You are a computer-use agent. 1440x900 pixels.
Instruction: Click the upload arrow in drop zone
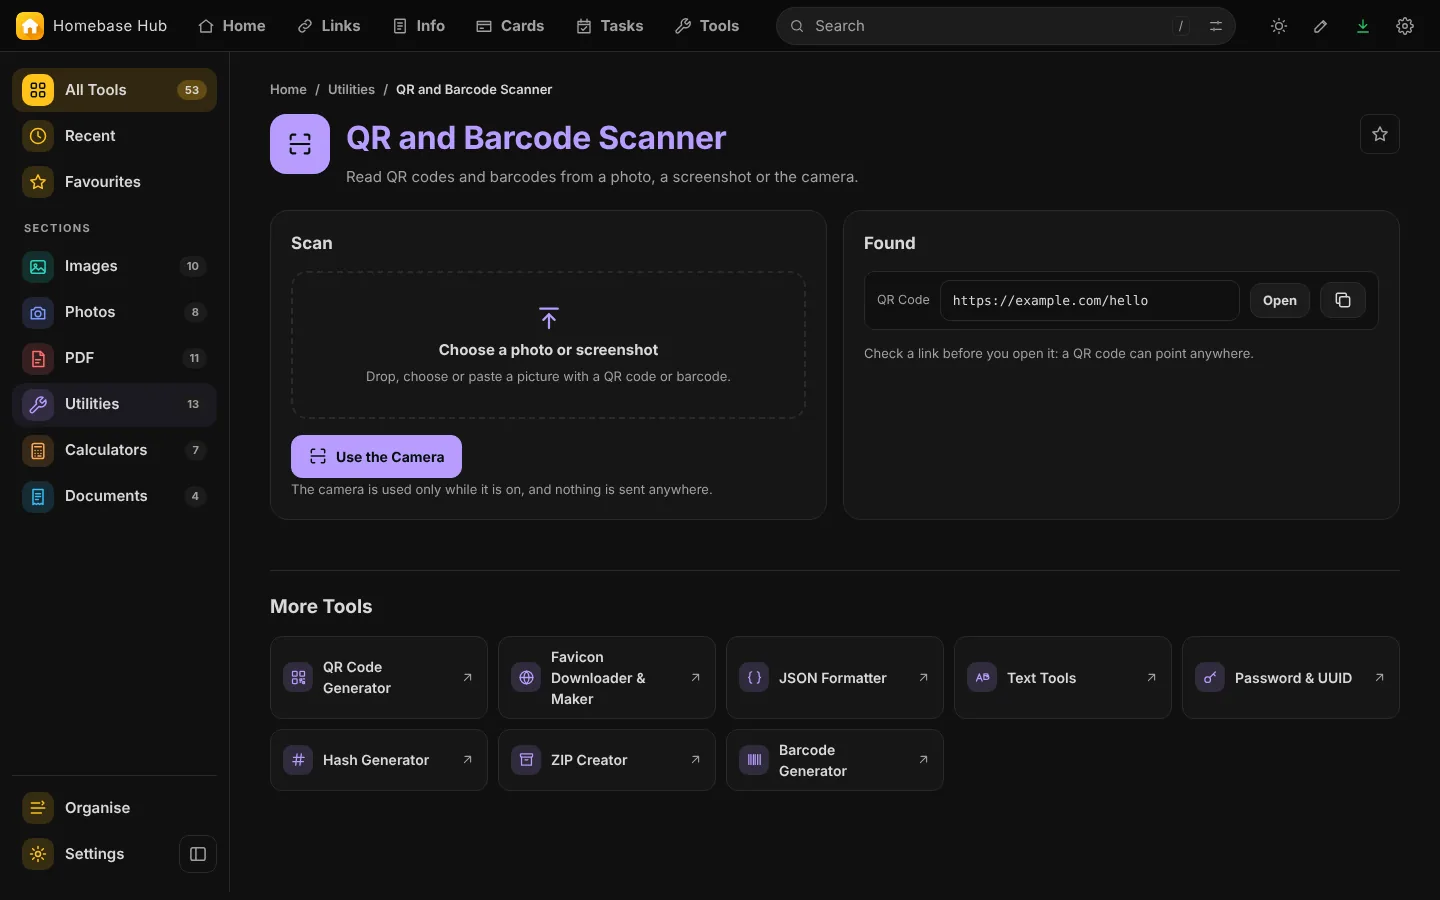[x=548, y=318]
